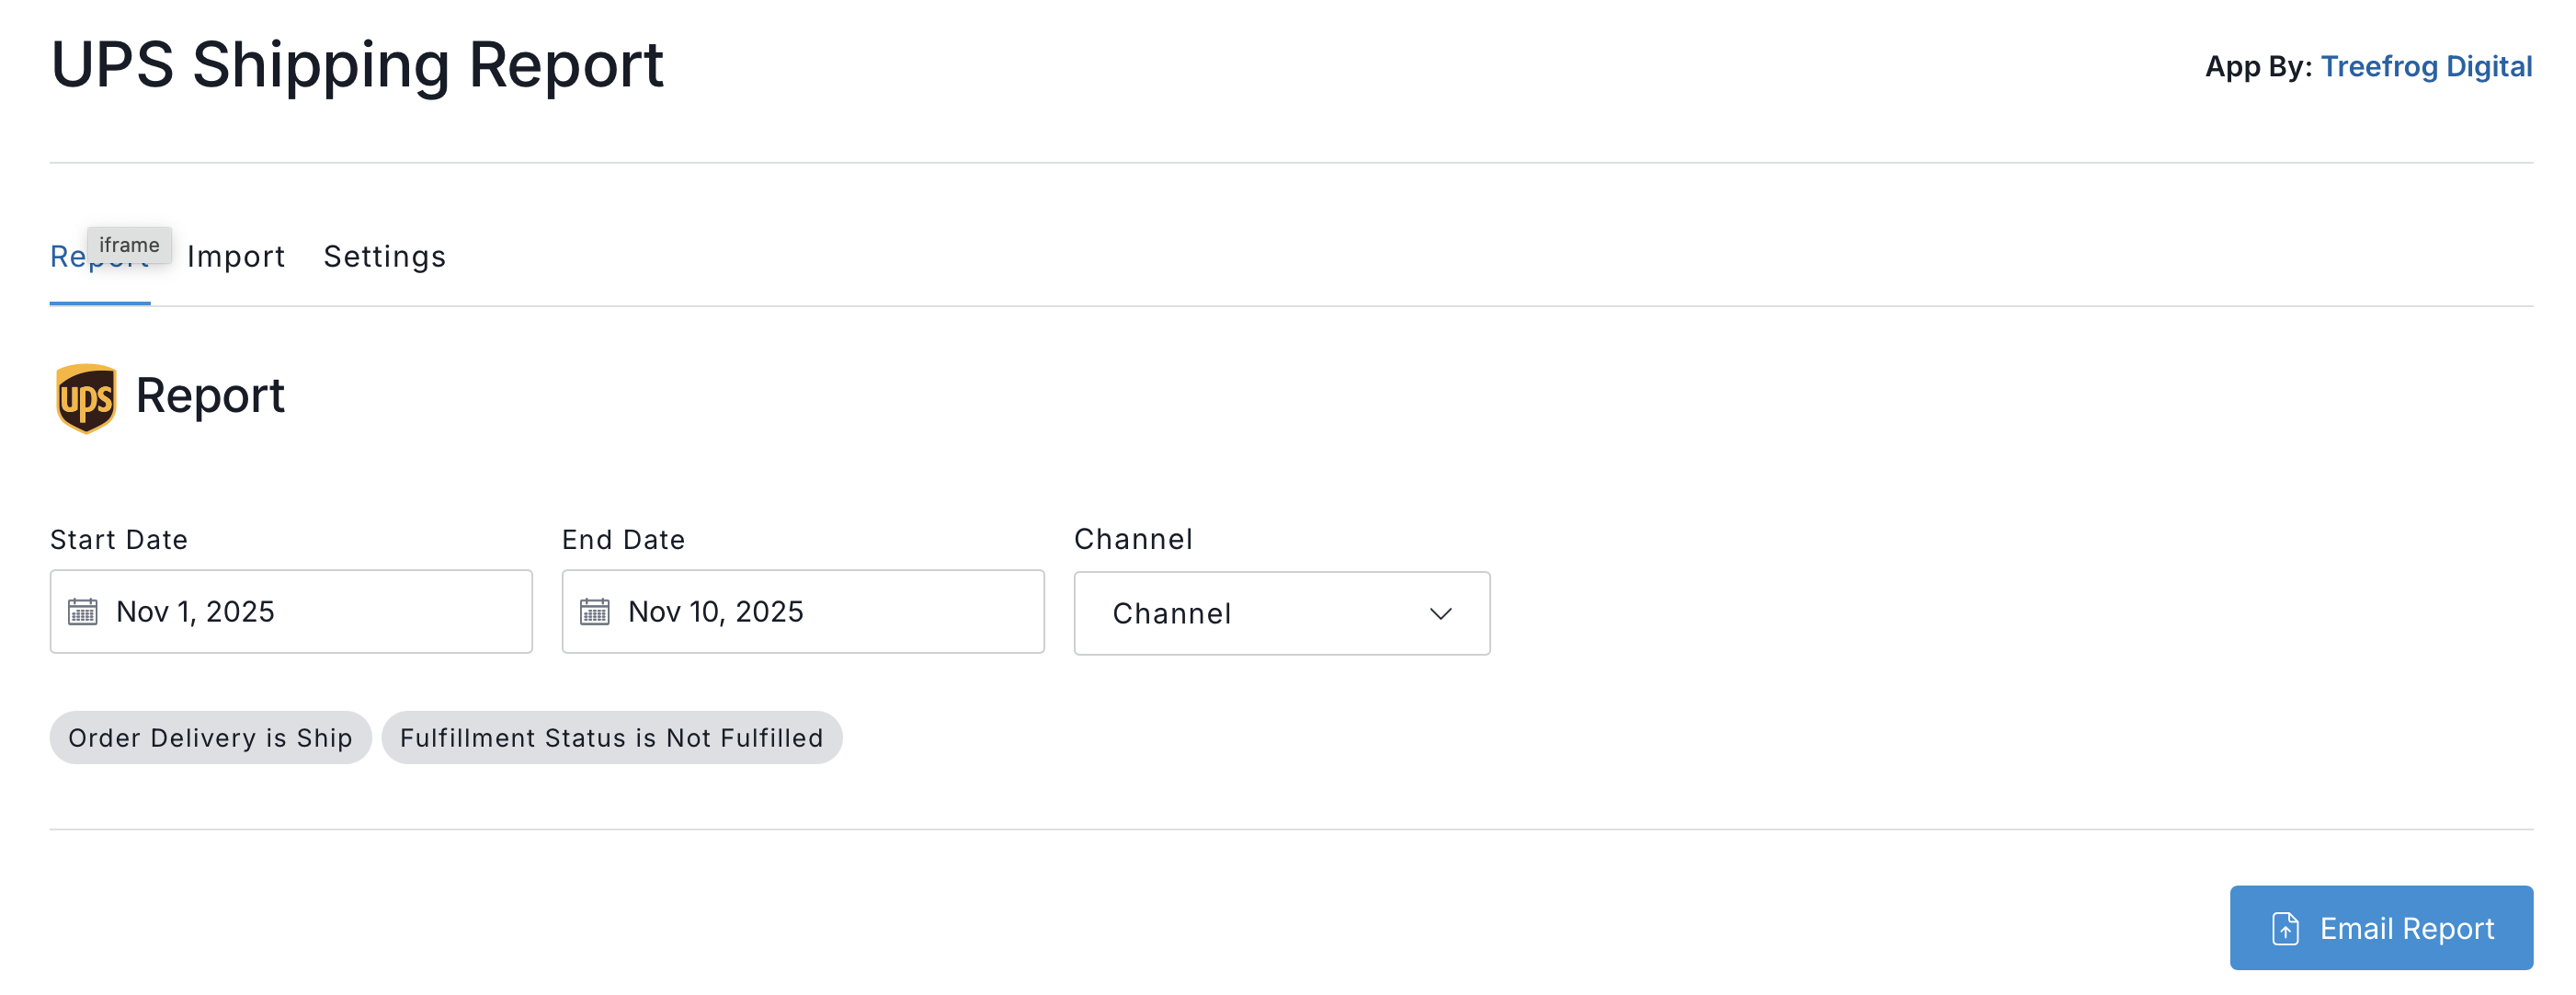Click the Channel field label
This screenshot has height=995, width=2576.
coord(1132,539)
